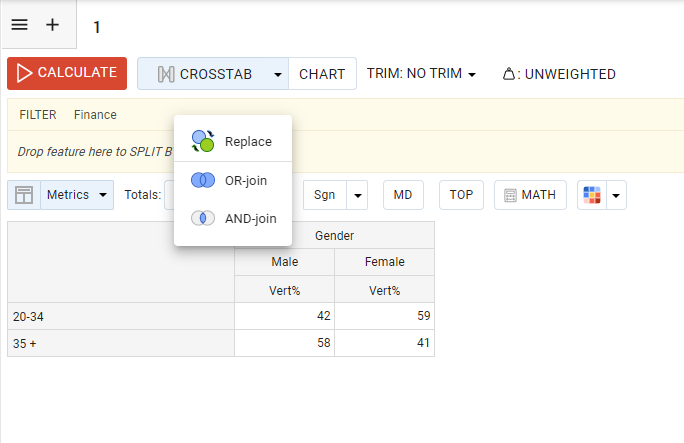
Task: Open the hamburger menu
Action: point(20,26)
